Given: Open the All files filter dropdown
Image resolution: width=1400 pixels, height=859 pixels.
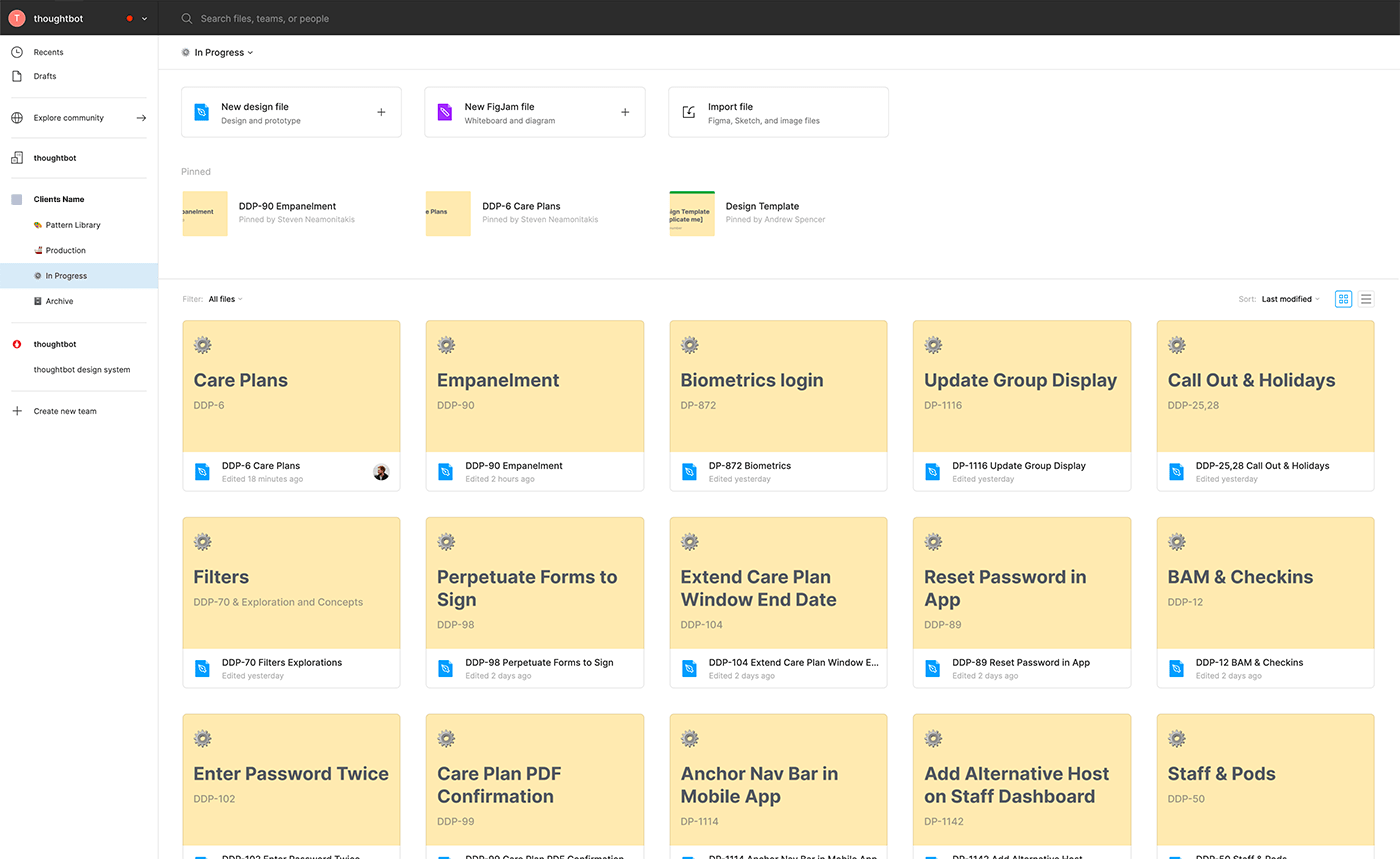Looking at the screenshot, I should 225,299.
